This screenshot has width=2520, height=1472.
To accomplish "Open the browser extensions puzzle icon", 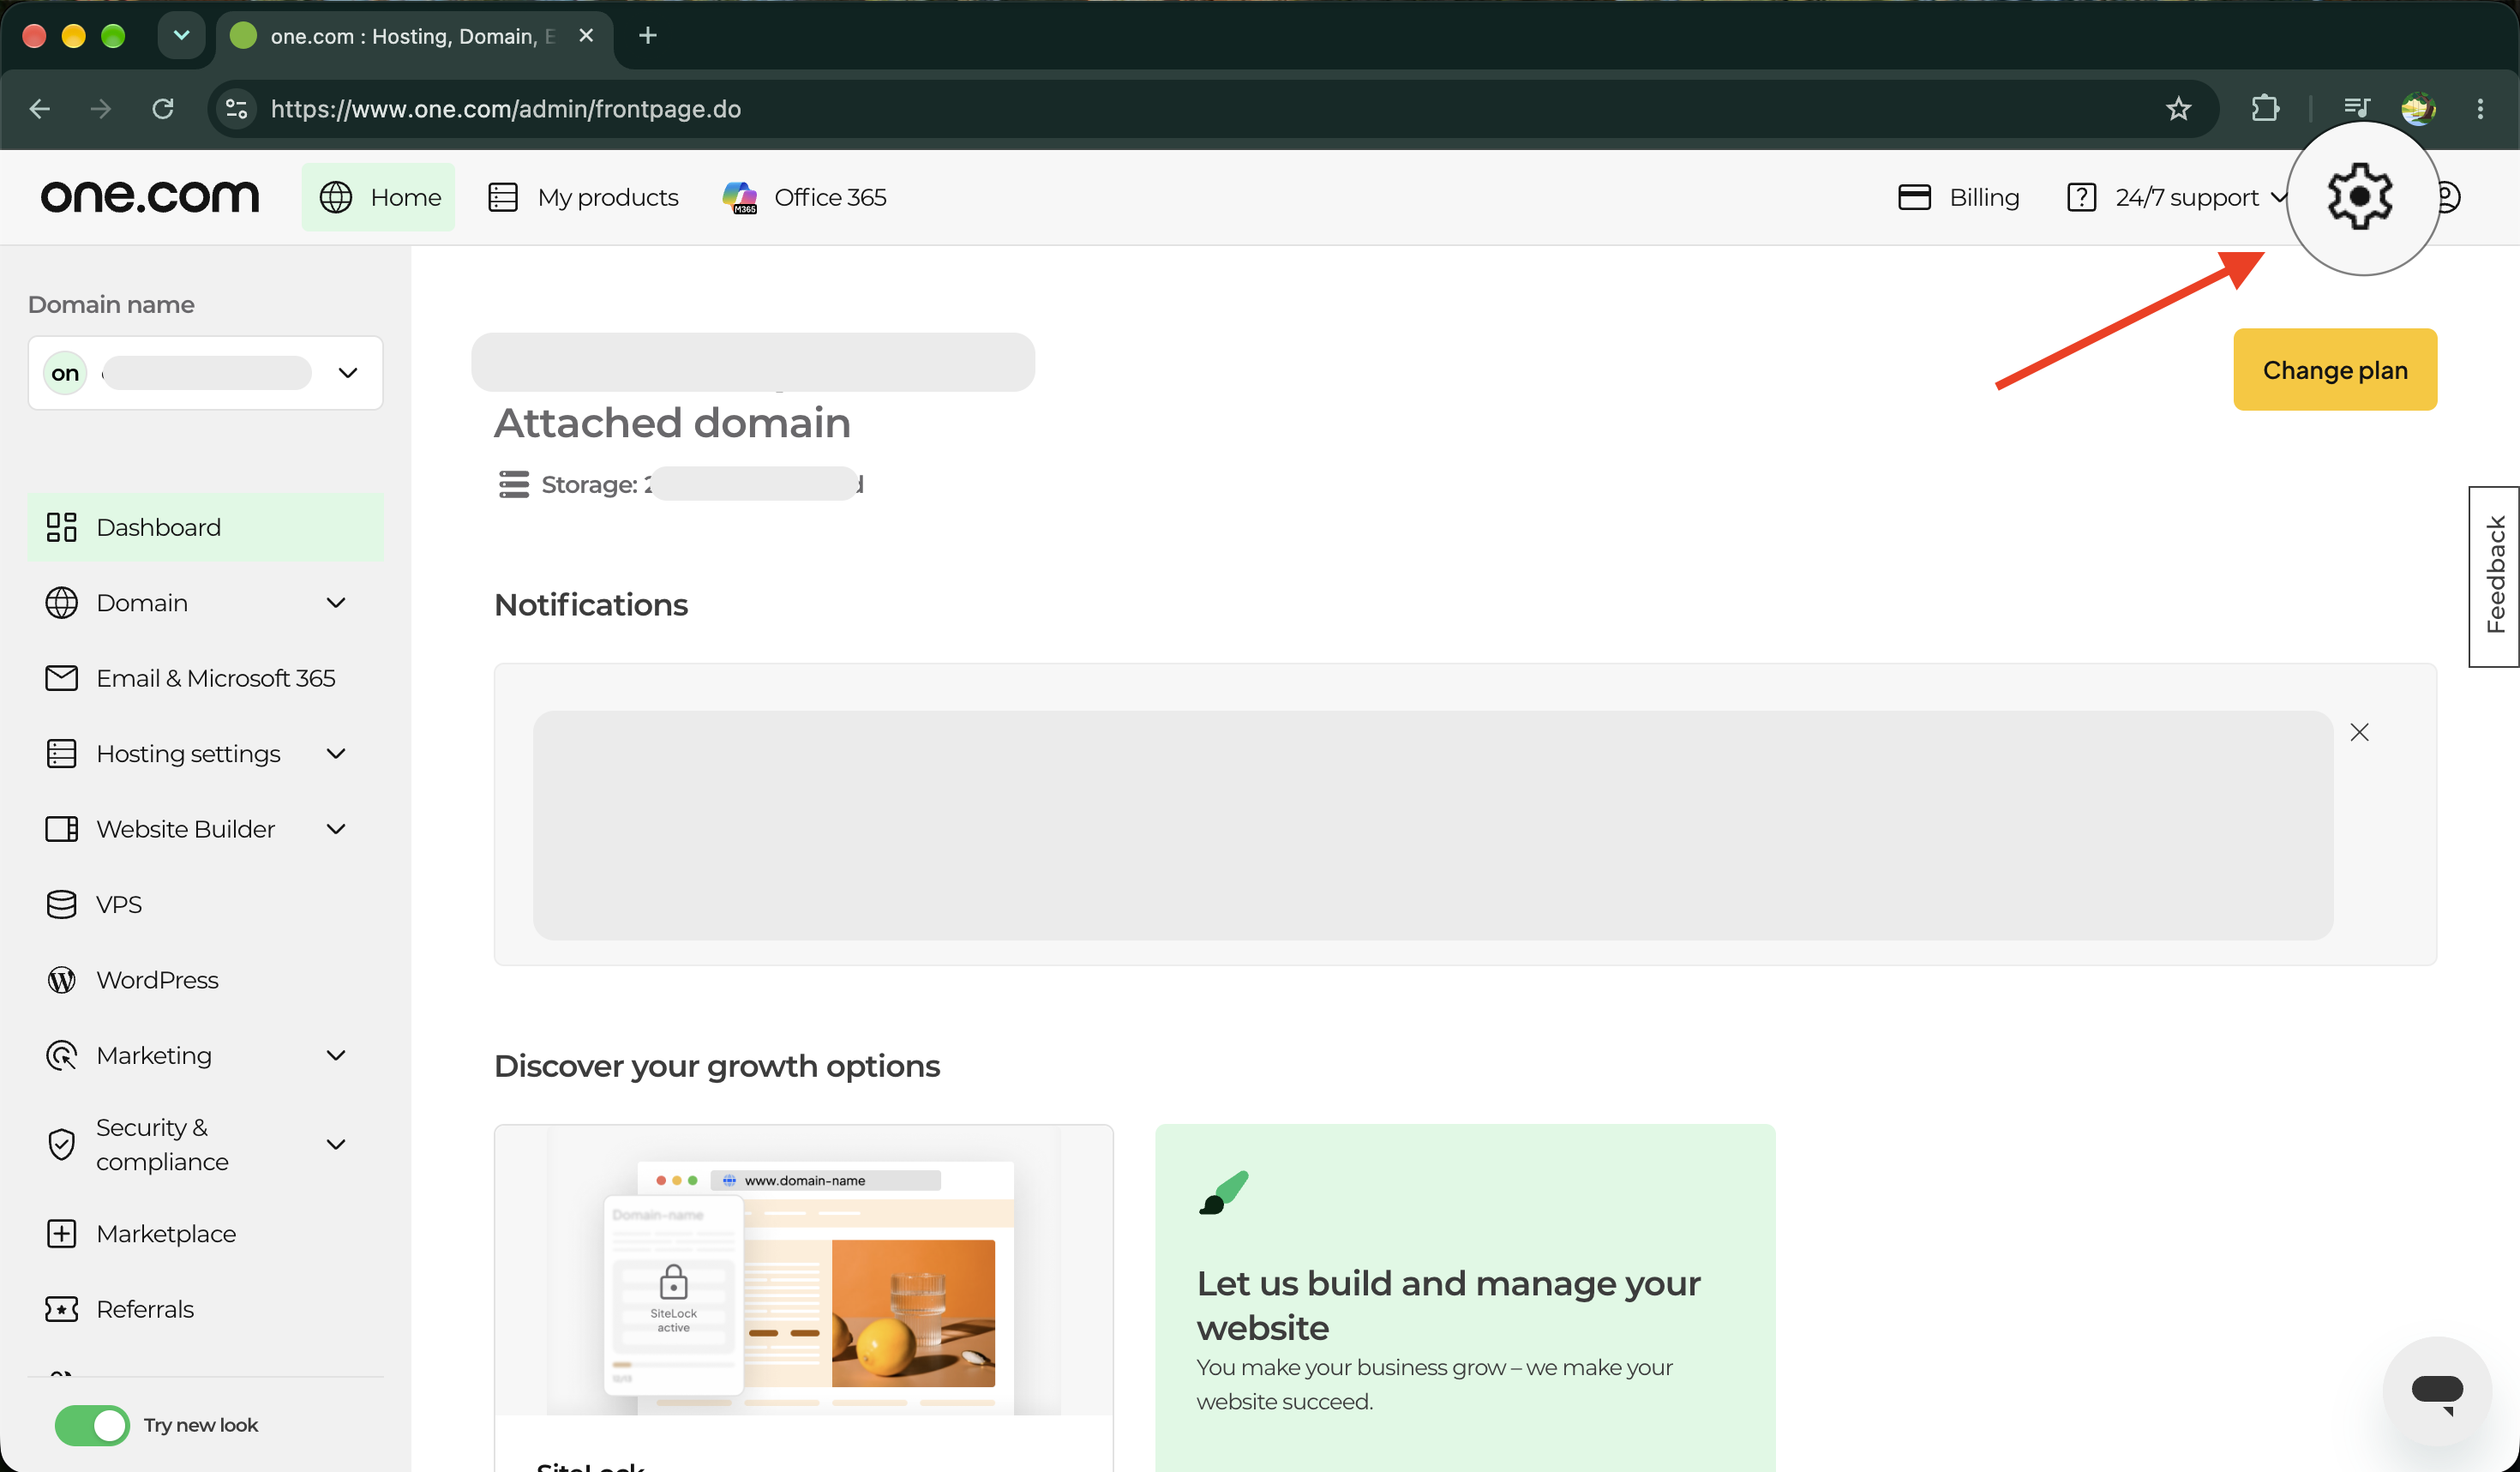I will coord(2265,109).
